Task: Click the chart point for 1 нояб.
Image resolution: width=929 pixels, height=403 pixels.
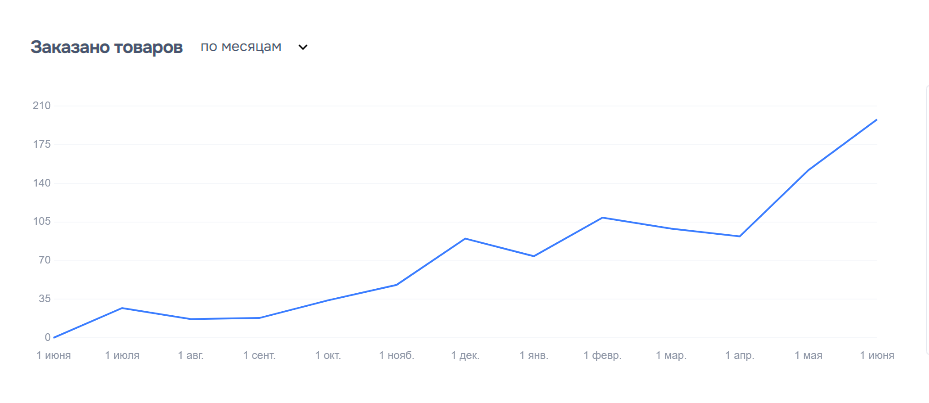Action: (397, 285)
